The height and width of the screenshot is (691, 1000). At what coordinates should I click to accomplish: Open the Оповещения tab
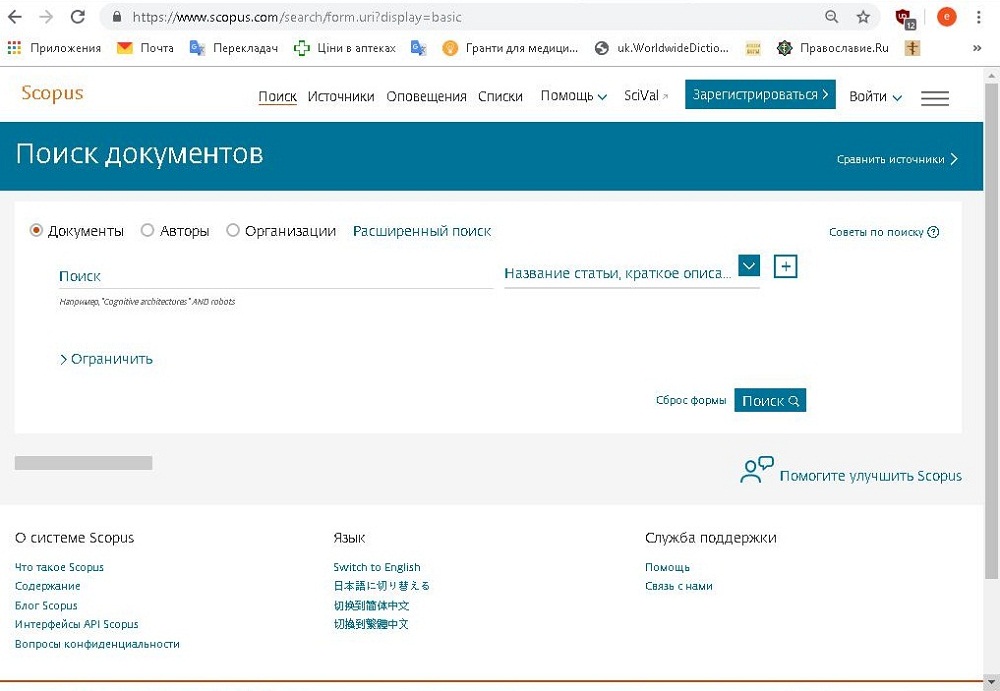[426, 96]
